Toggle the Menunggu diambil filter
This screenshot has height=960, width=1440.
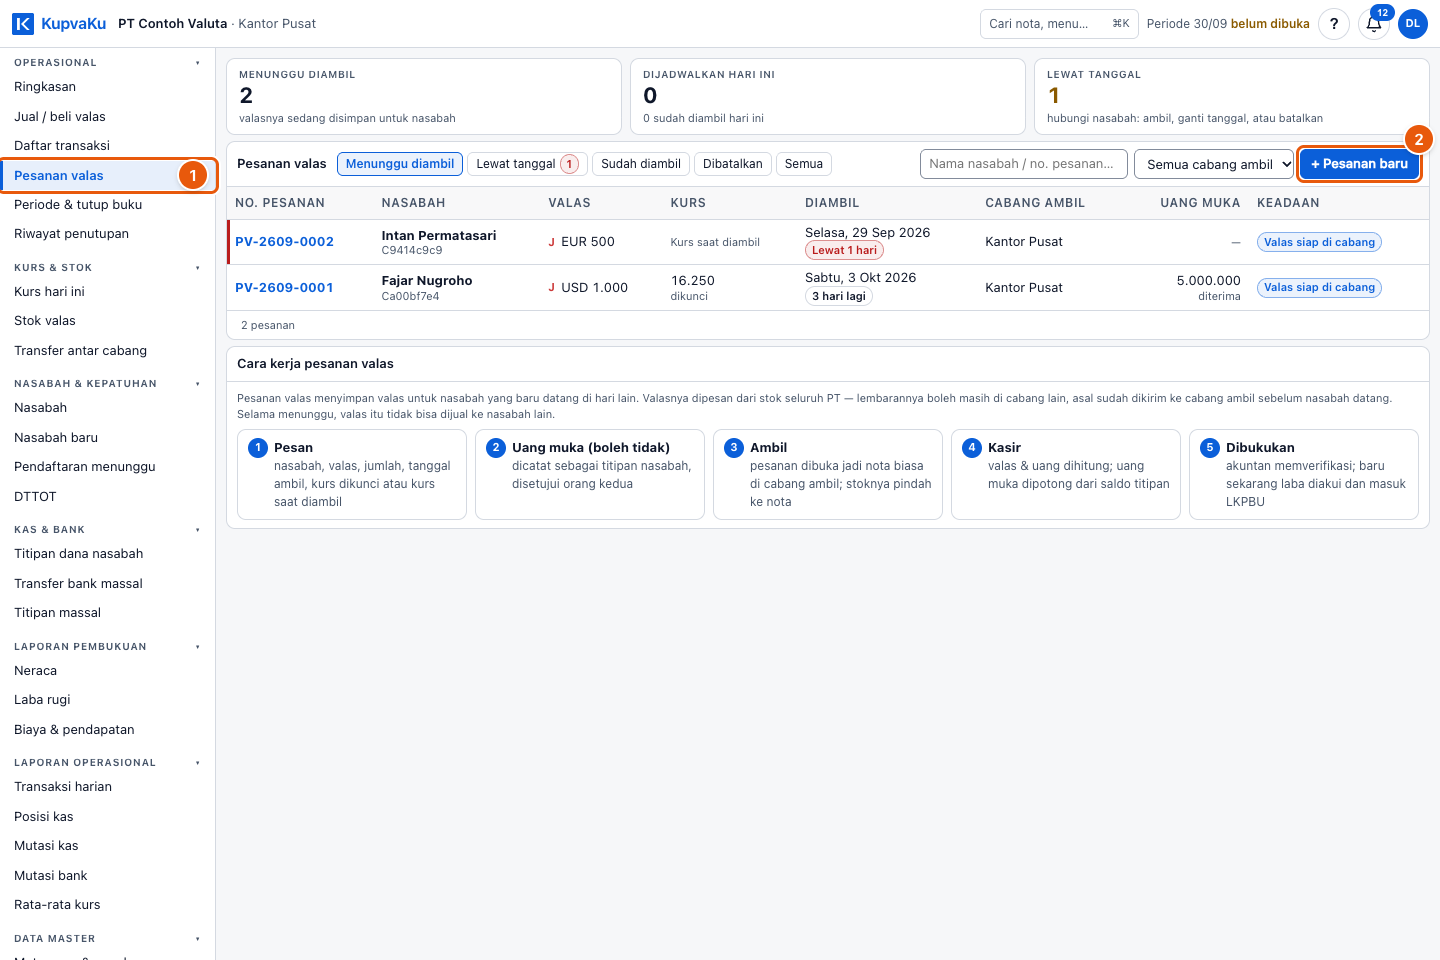click(x=400, y=164)
